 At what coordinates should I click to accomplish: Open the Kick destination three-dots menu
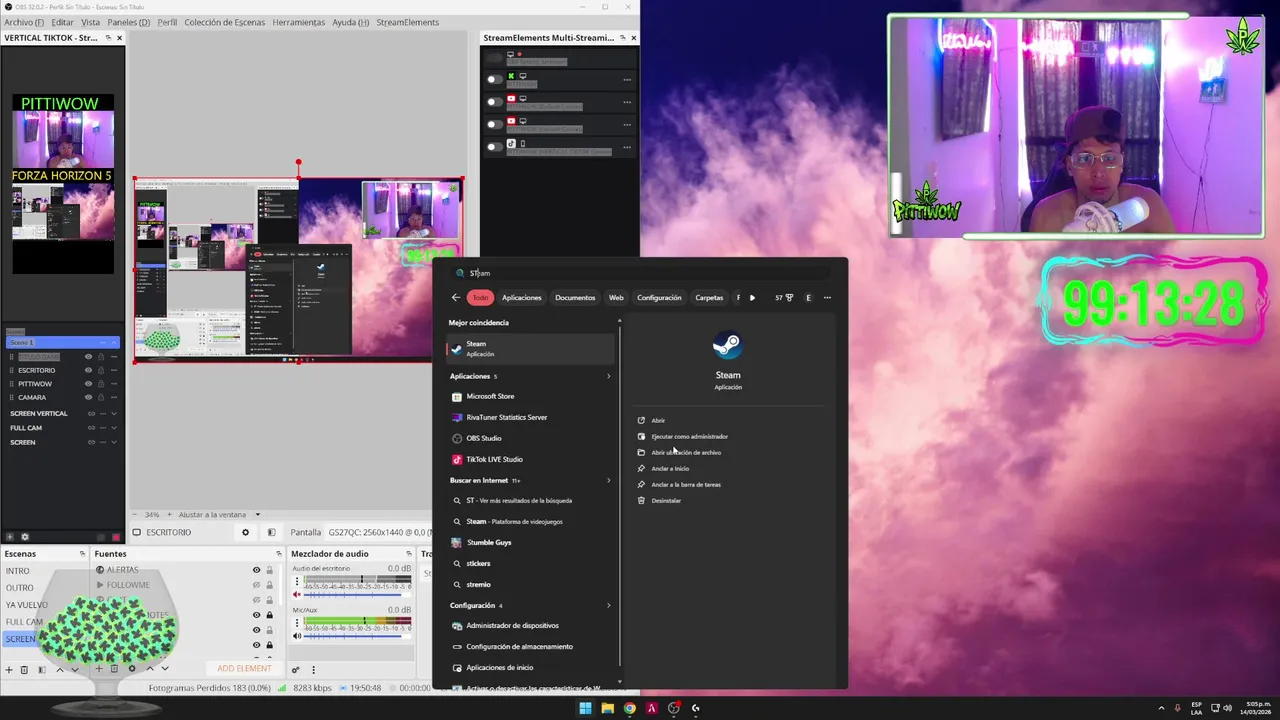pyautogui.click(x=627, y=79)
